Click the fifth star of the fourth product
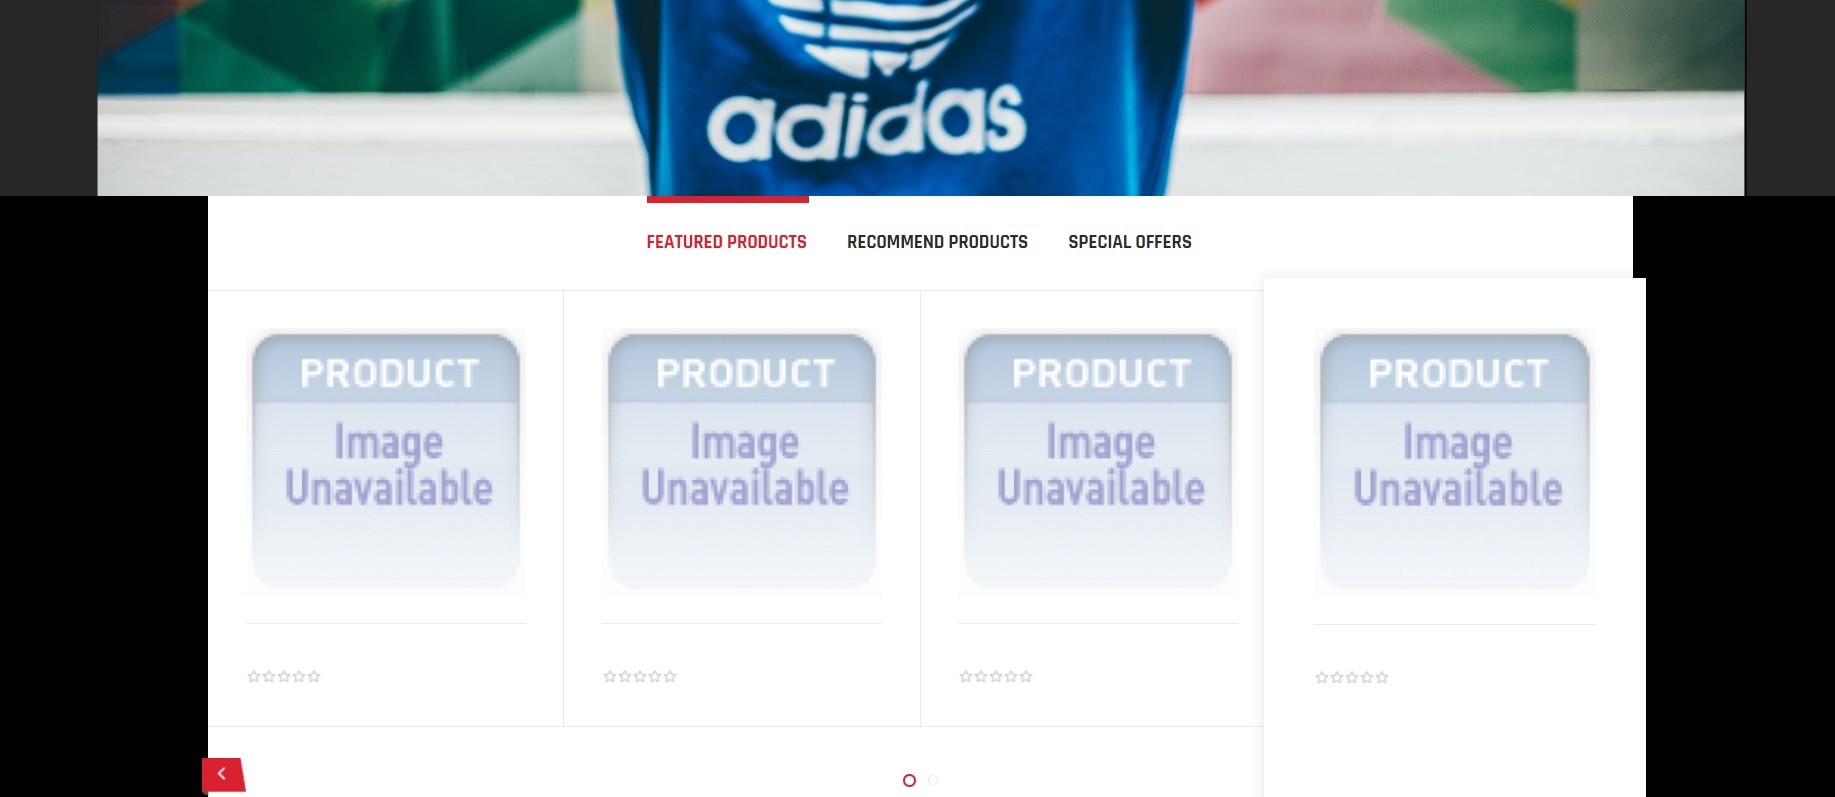The width and height of the screenshot is (1835, 797). click(x=1382, y=678)
